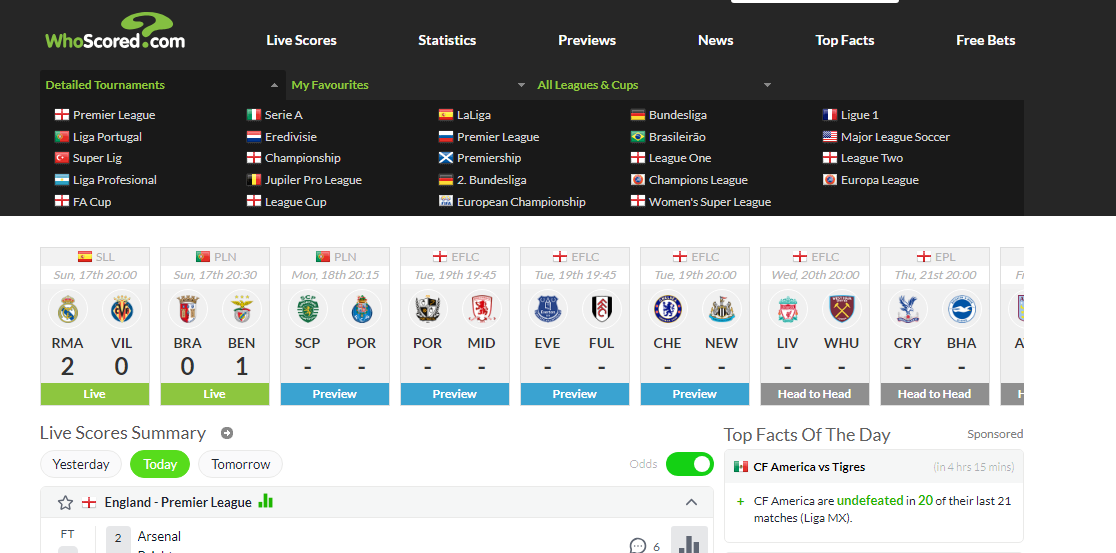Open Eredivisie tournament link

290,137
